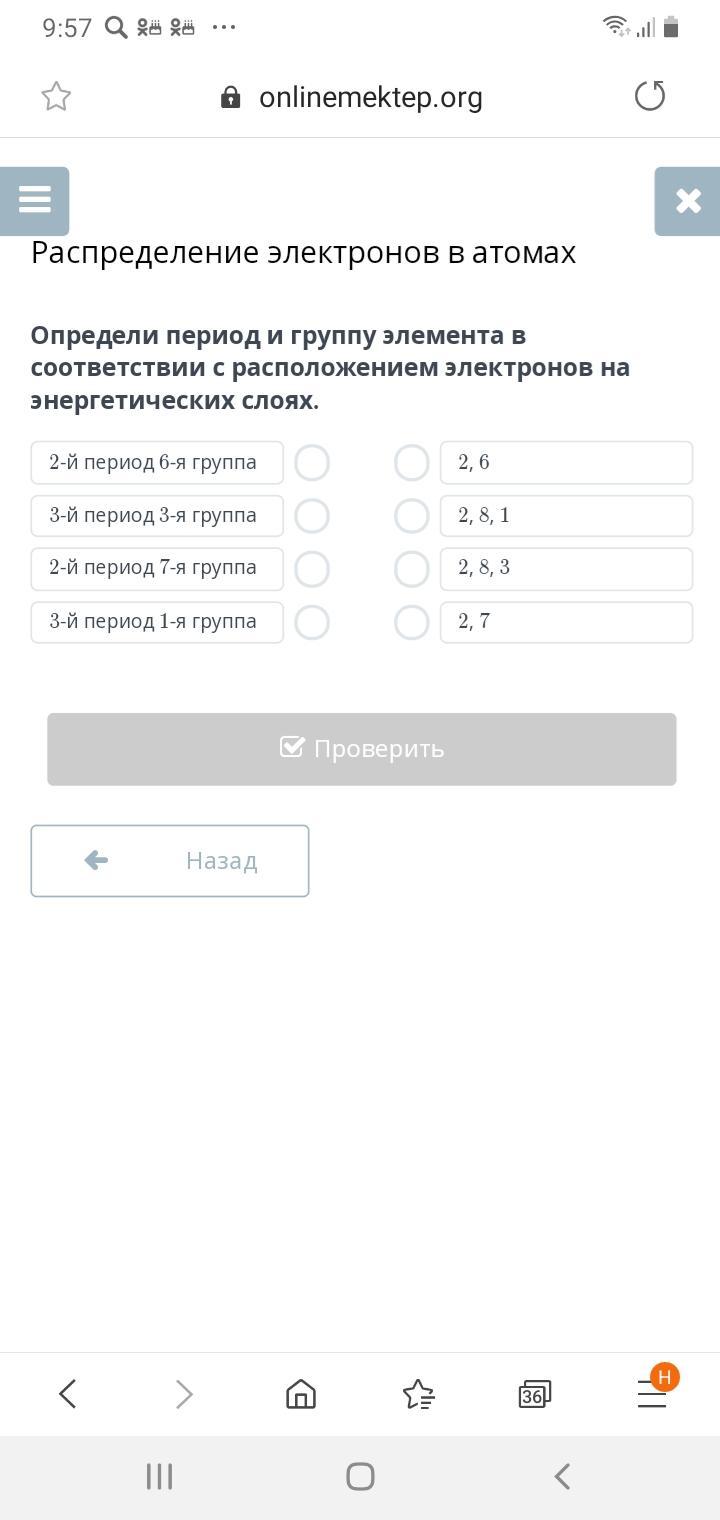Reload the page with the refresh icon
Screen dimensions: 720x1520
[650, 96]
